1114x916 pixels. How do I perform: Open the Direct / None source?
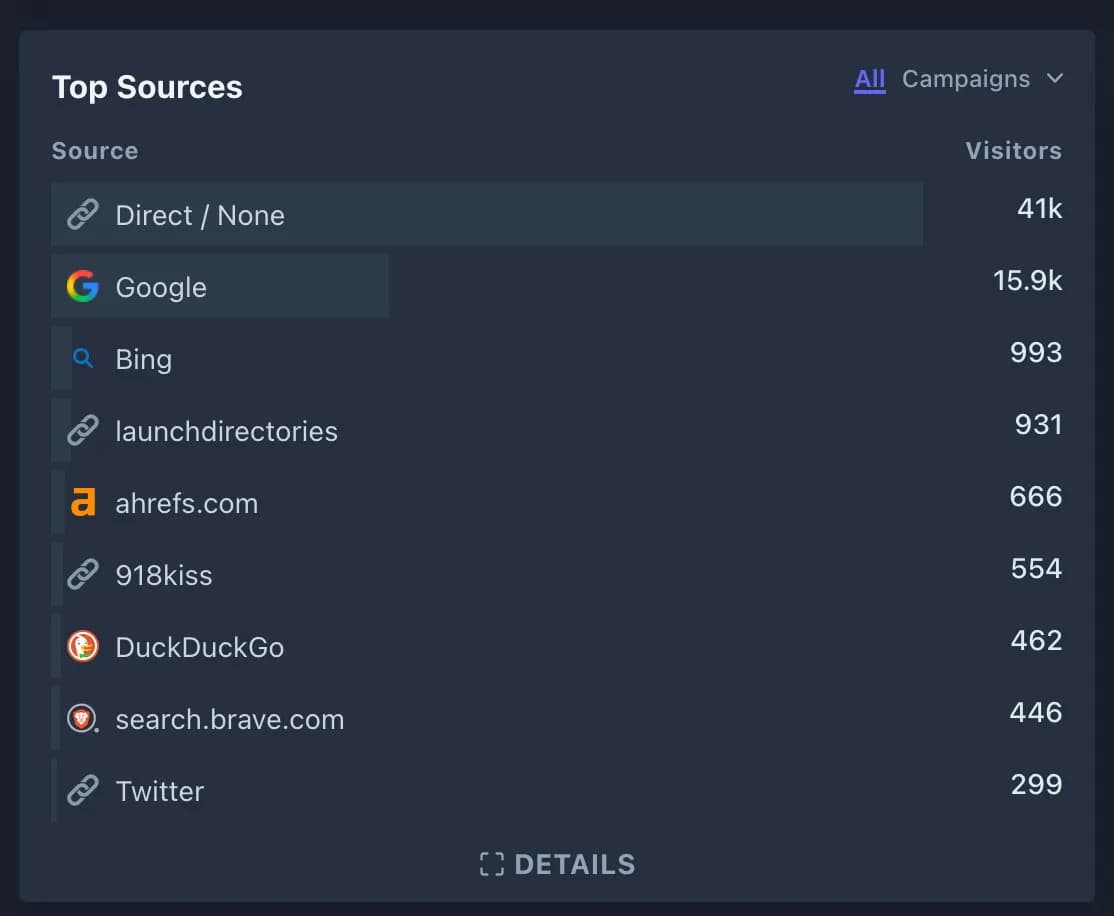[x=200, y=215]
